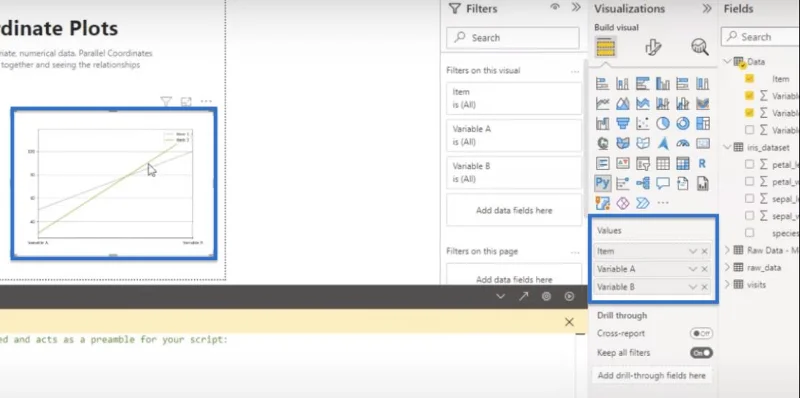Choose the decomposition tree visual
Viewport: 800px width, 398px height.
pyautogui.click(x=643, y=183)
